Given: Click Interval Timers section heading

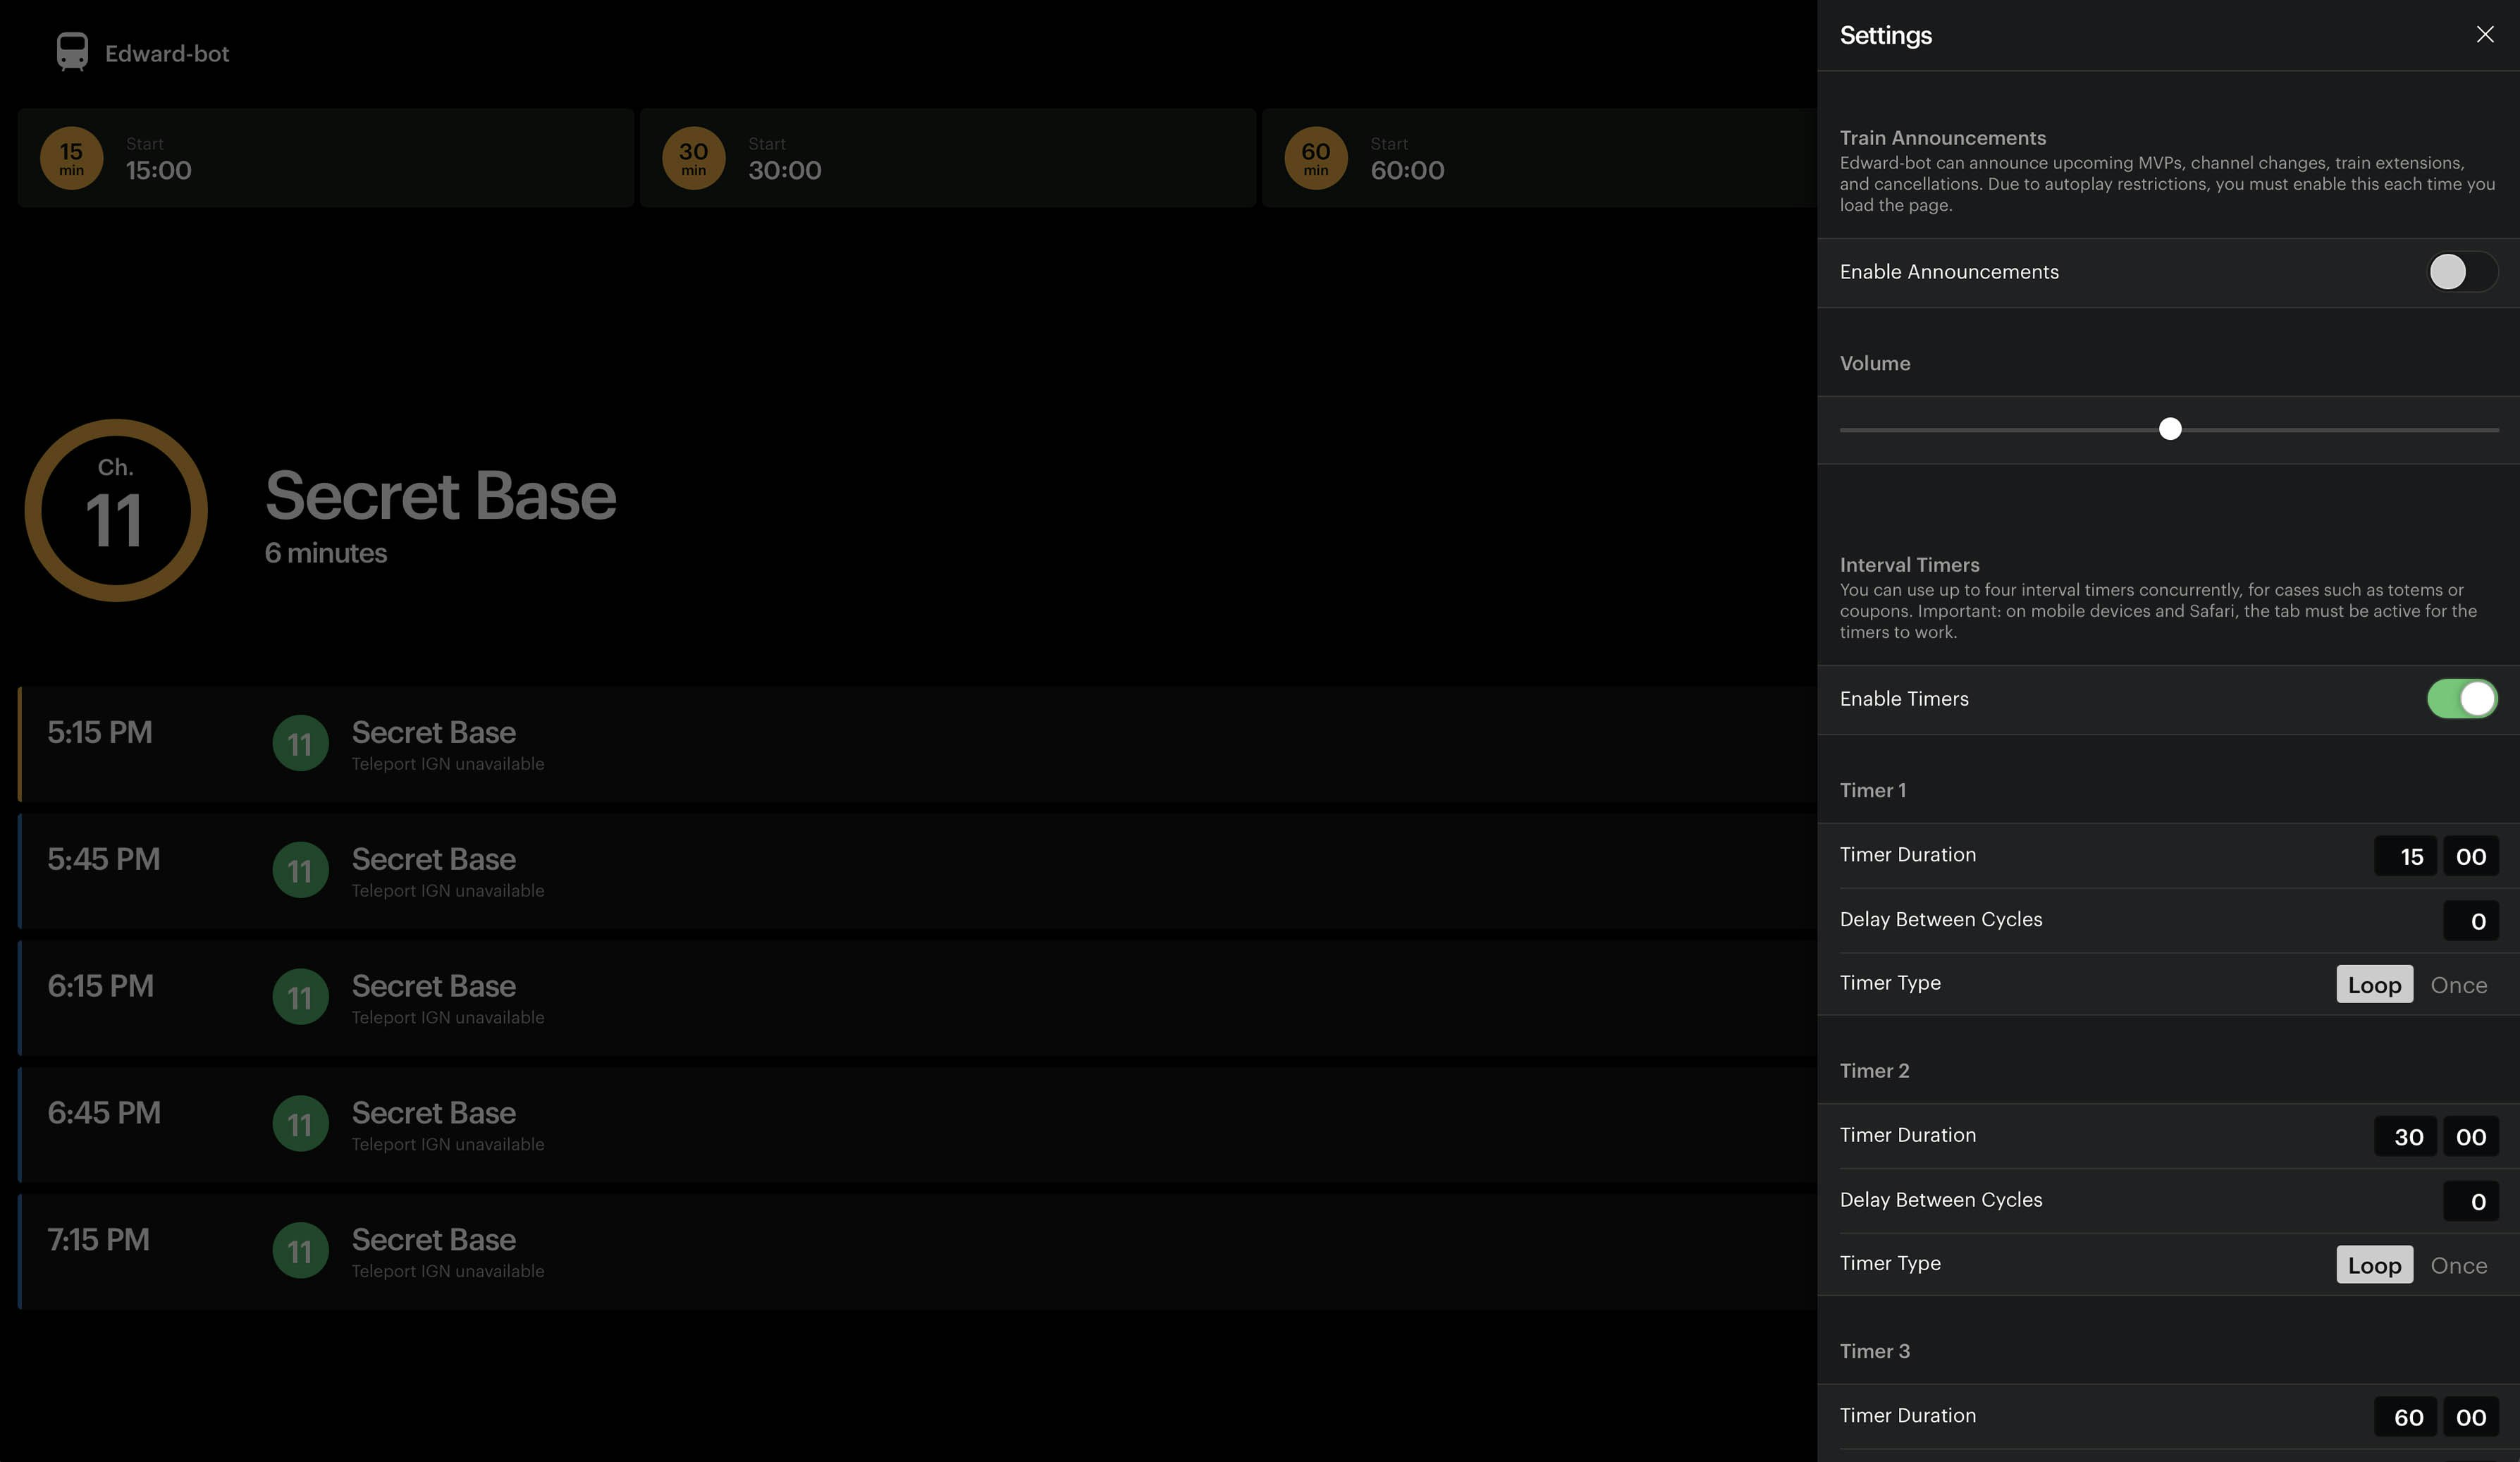Looking at the screenshot, I should [x=1909, y=565].
